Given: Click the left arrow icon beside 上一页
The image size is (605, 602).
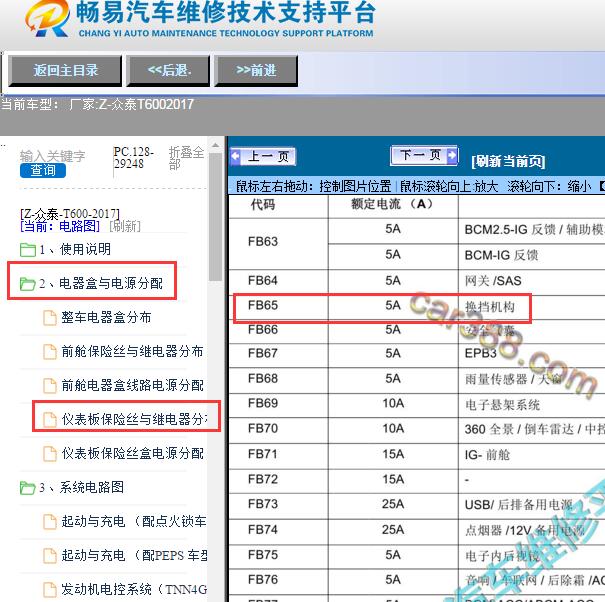Looking at the screenshot, I should pos(235,157).
